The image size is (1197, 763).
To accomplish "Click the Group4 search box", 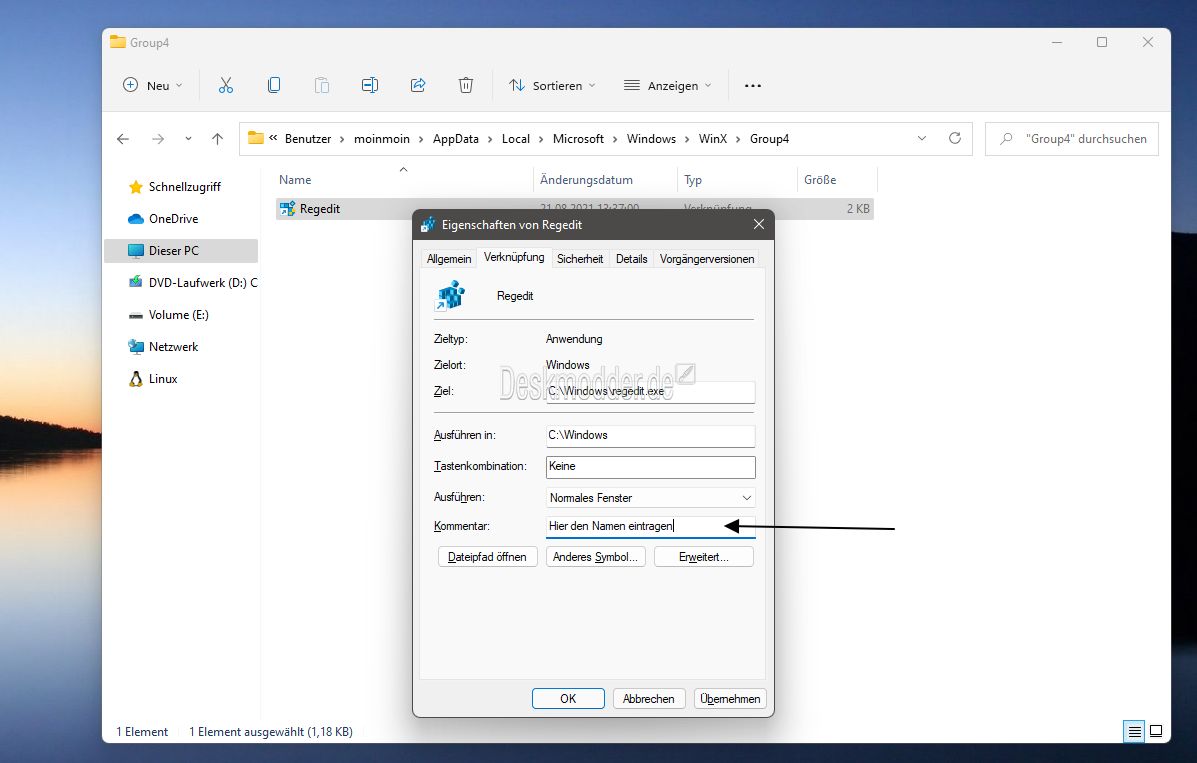I will tap(1072, 139).
